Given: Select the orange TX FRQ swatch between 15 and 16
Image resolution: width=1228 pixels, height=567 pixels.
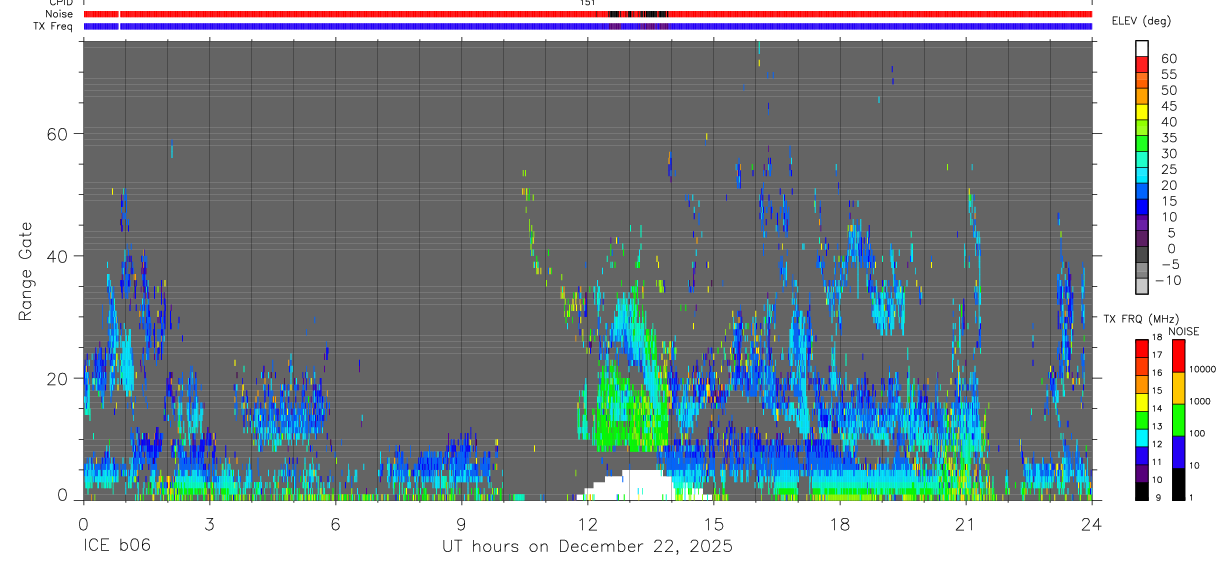Looking at the screenshot, I should [1142, 383].
